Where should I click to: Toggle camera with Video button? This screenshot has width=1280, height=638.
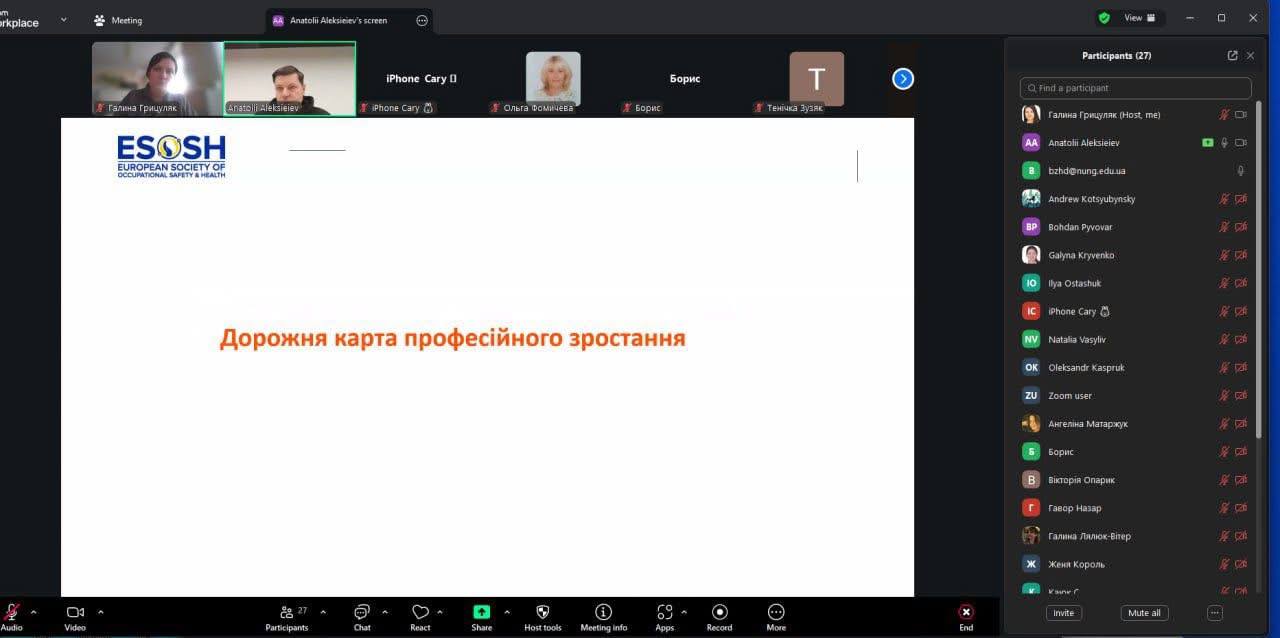pos(75,612)
